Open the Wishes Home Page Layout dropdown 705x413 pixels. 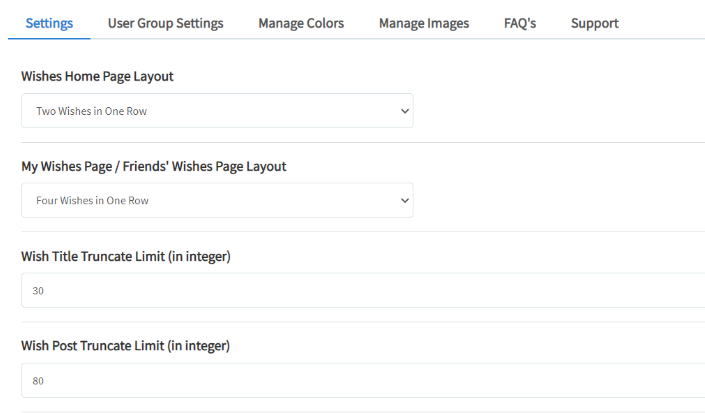point(217,111)
